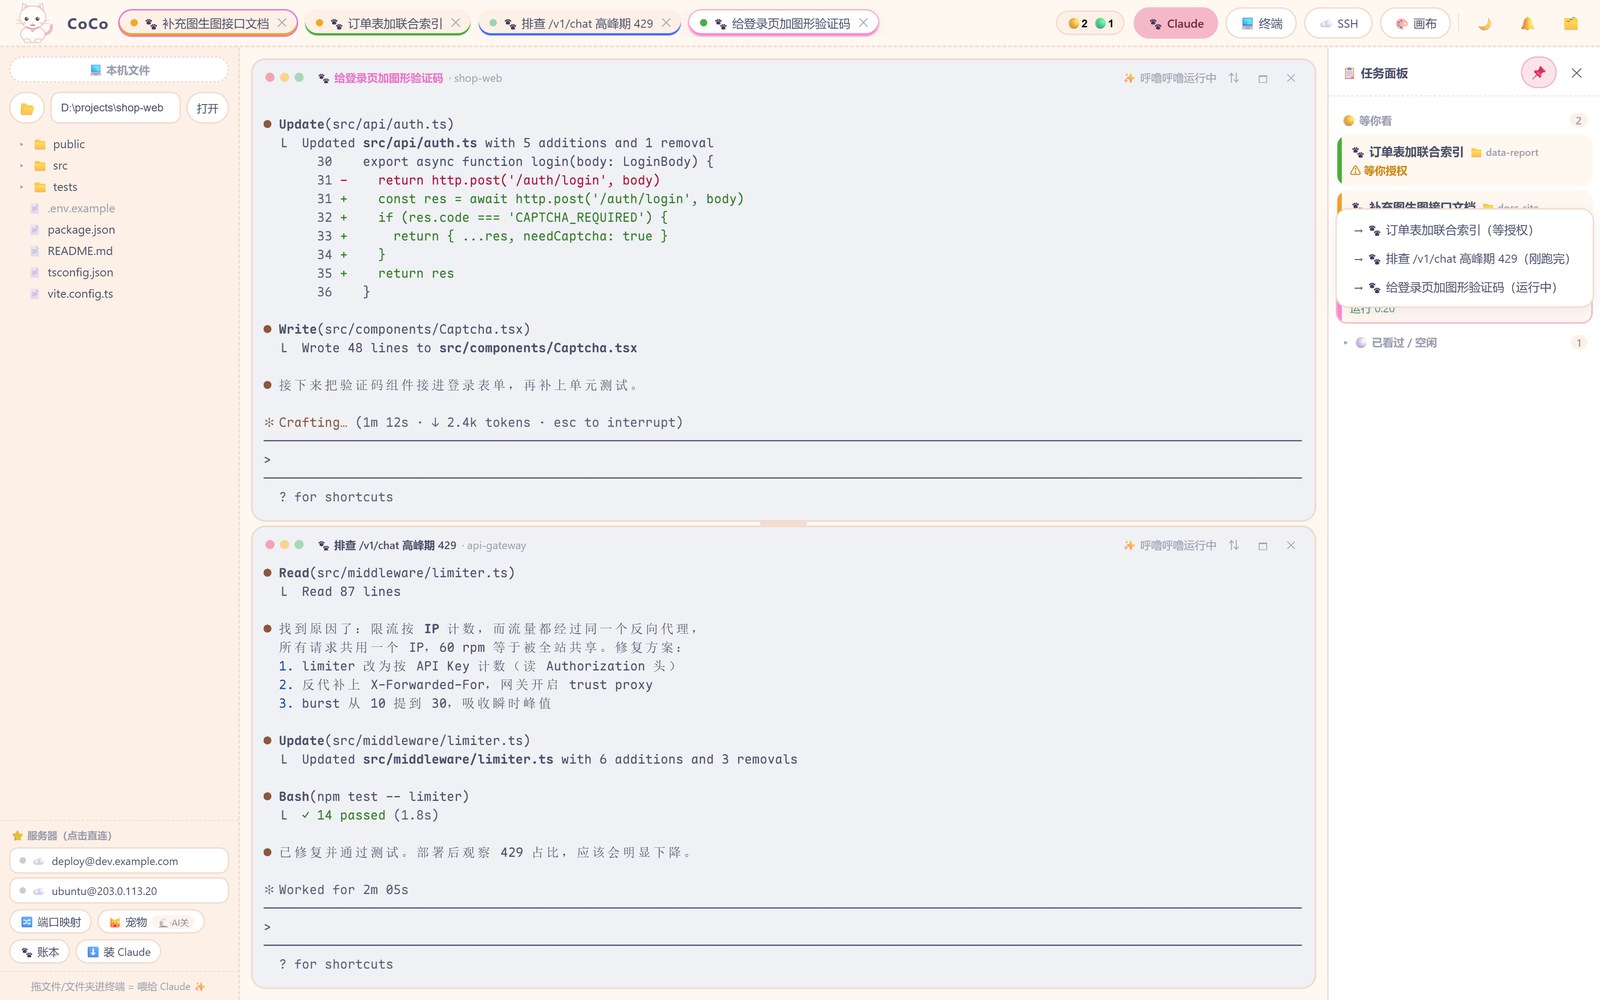Select the Claude mode button
This screenshot has height=1000, width=1600.
coord(1175,23)
